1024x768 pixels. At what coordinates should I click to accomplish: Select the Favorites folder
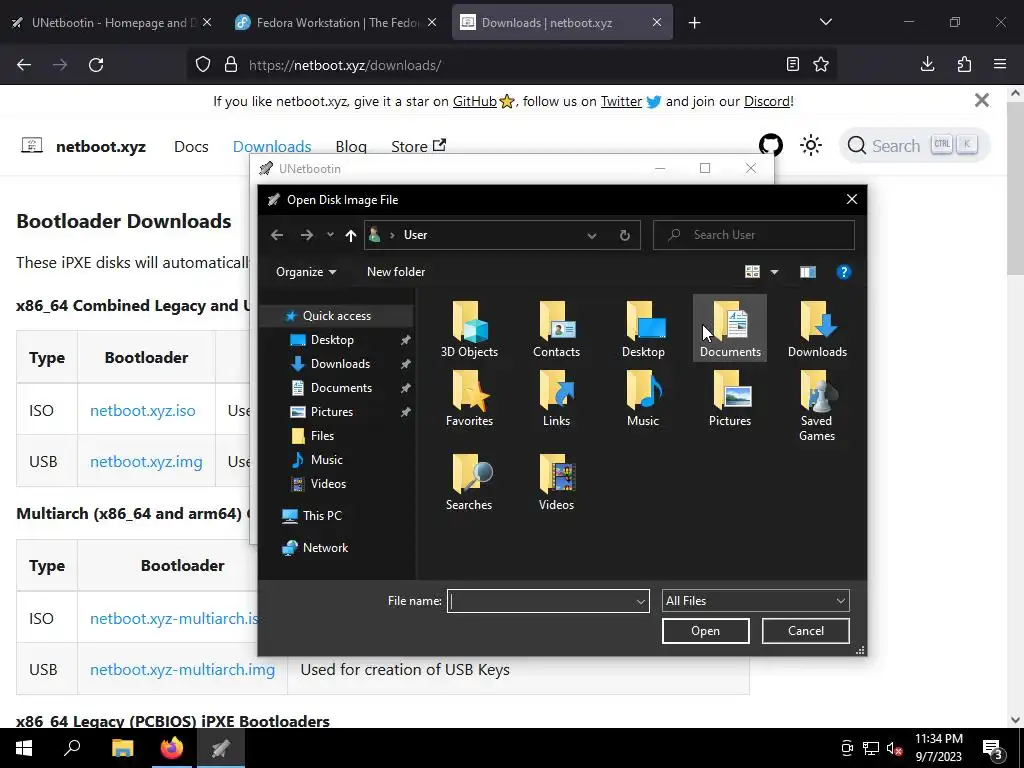click(469, 398)
